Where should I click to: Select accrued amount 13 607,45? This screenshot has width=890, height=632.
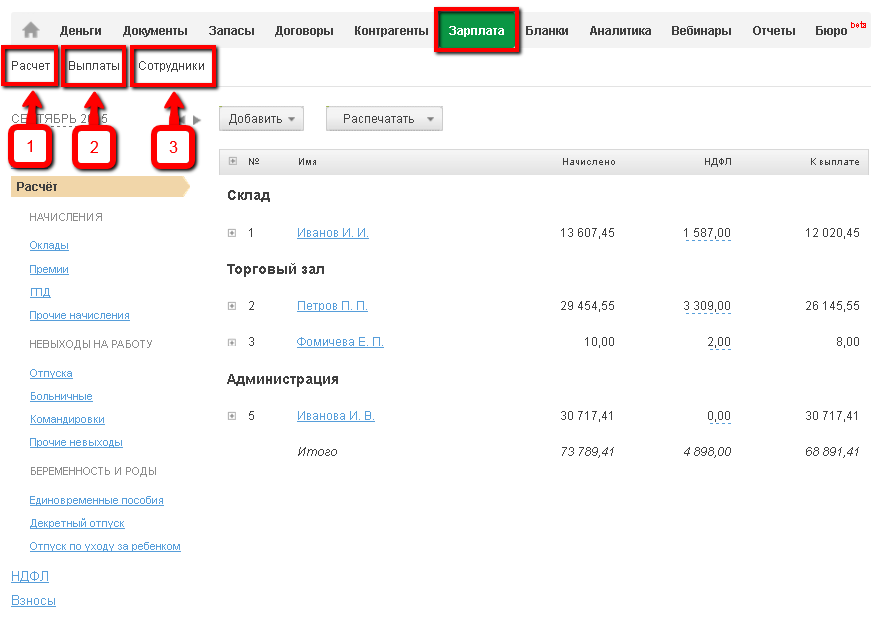click(587, 233)
